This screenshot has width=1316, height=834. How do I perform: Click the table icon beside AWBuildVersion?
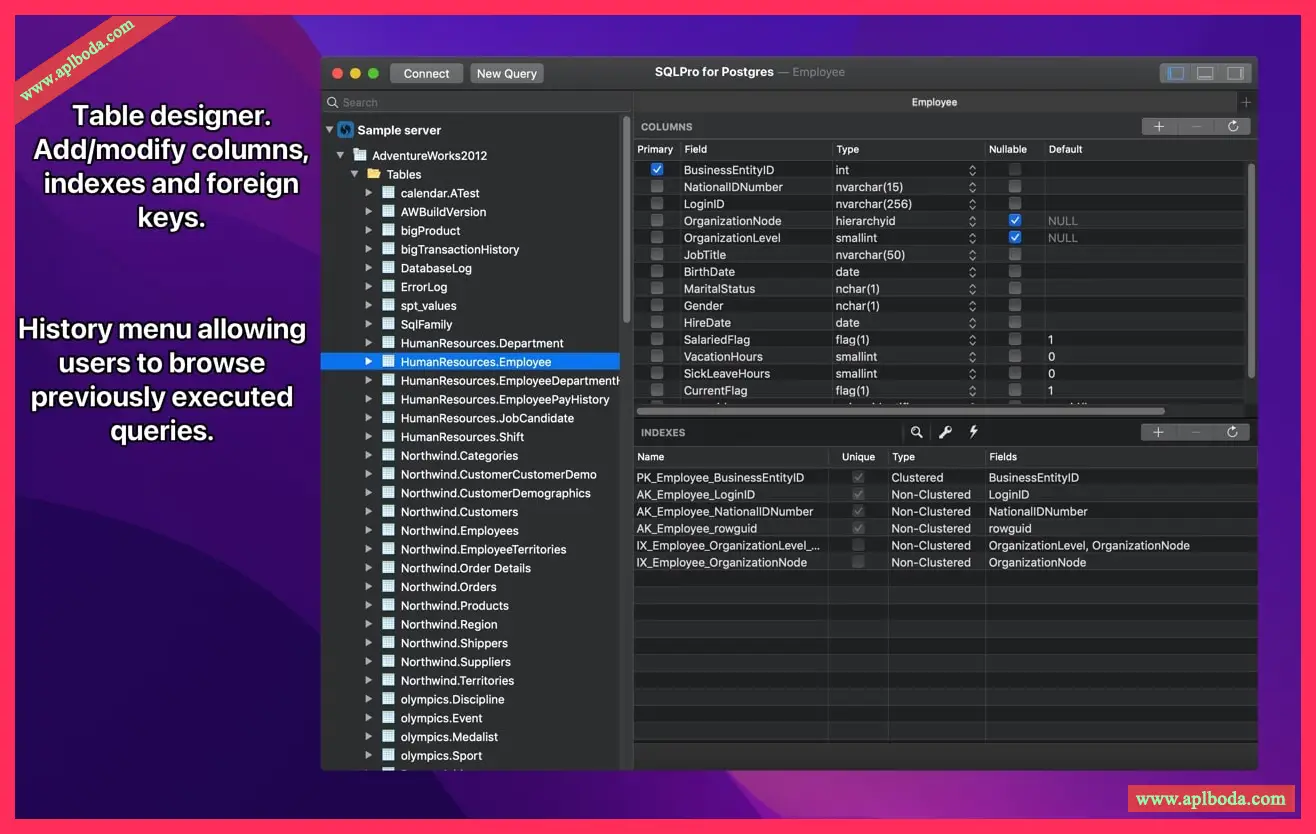click(389, 212)
